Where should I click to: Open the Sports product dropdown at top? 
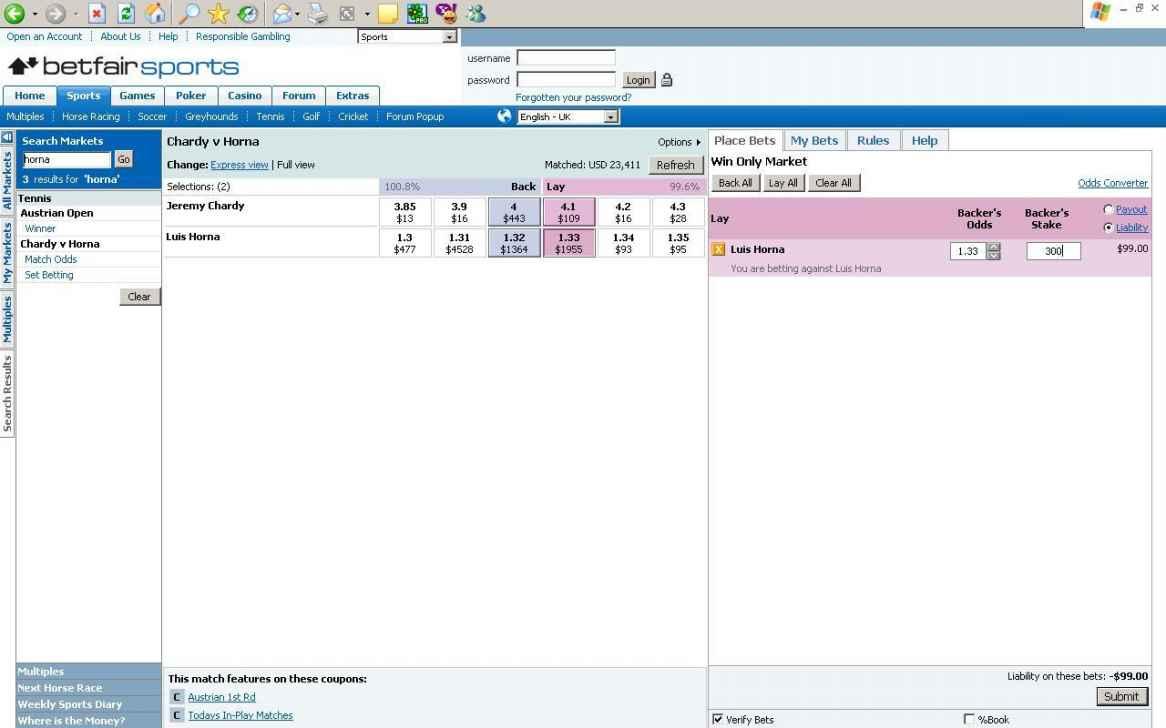(407, 37)
